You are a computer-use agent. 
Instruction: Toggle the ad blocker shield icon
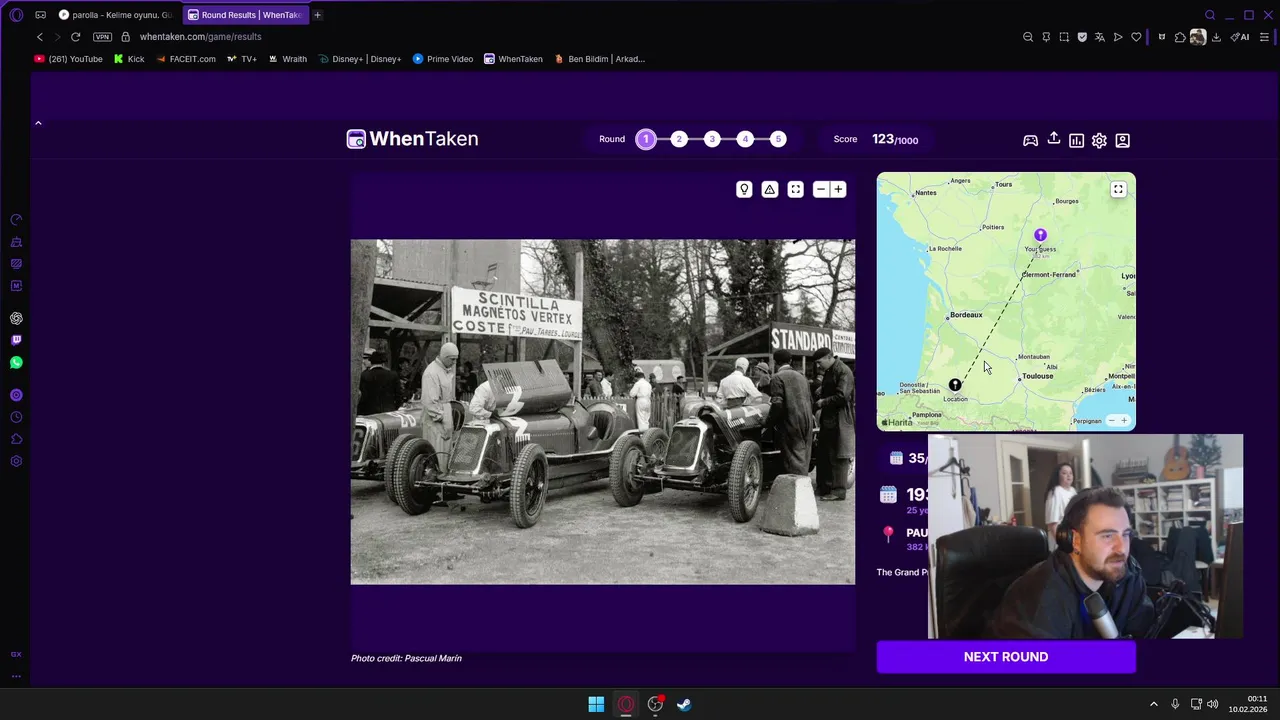pos(1082,37)
